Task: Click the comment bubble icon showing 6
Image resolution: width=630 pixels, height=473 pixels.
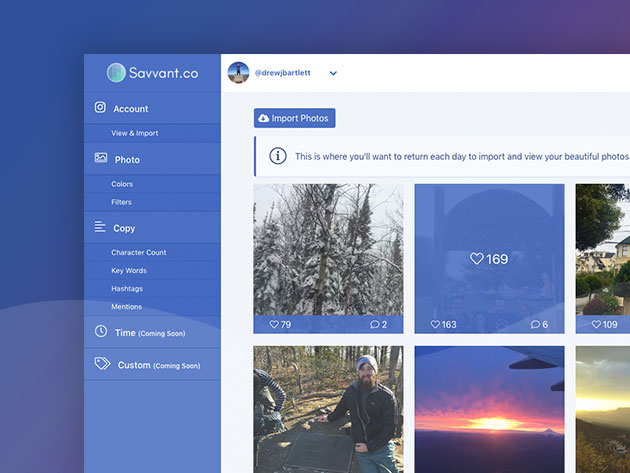Action: [x=534, y=325]
